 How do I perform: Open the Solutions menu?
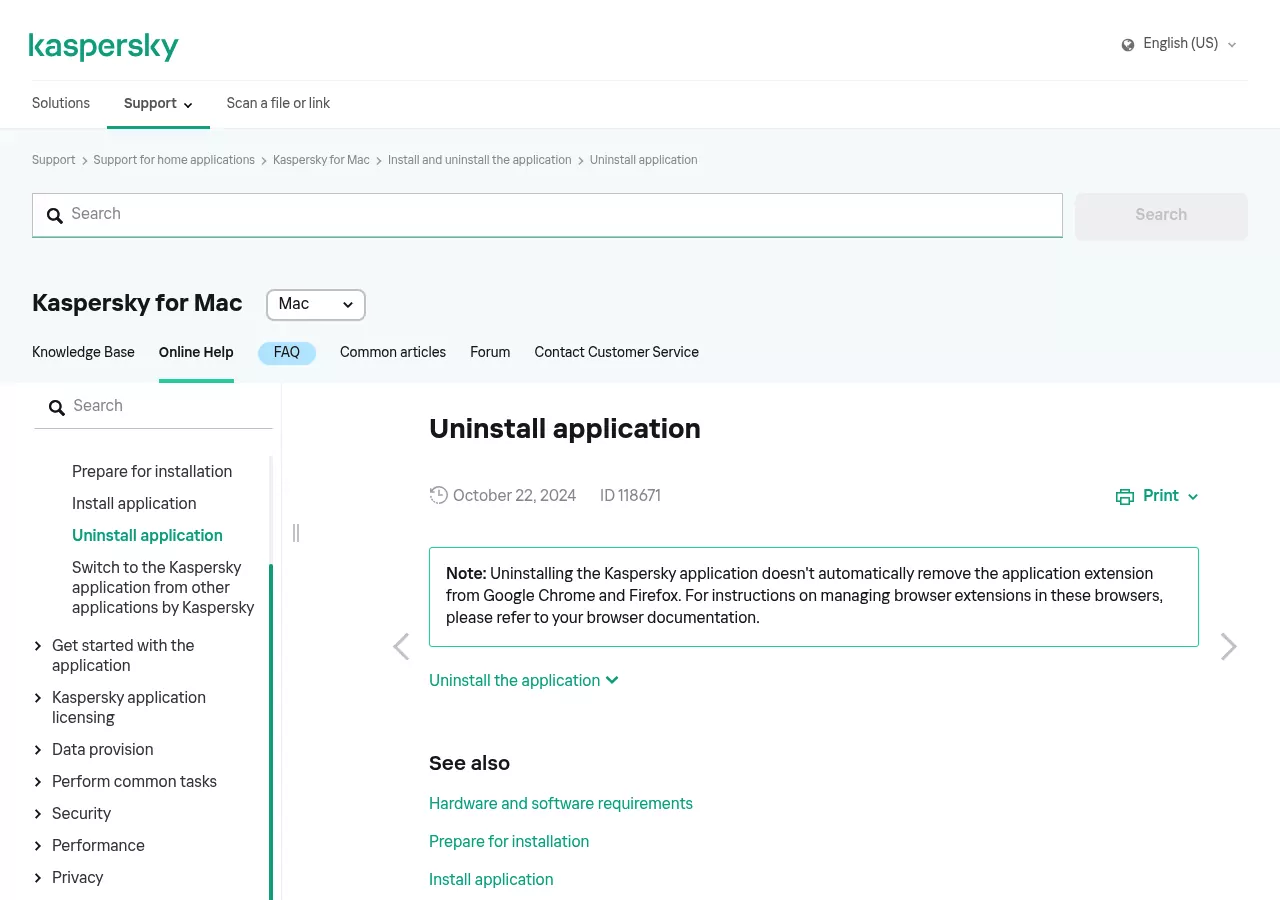tap(61, 103)
